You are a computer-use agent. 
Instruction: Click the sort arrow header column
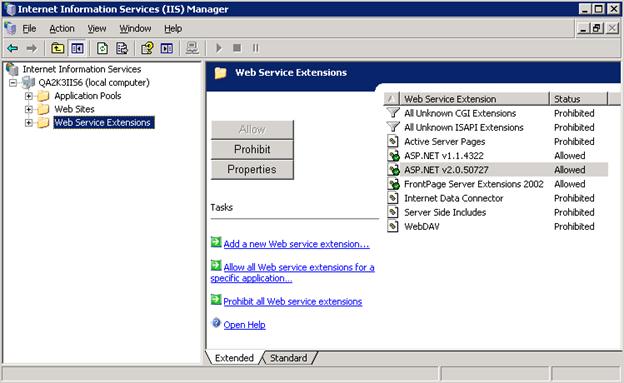click(x=391, y=99)
